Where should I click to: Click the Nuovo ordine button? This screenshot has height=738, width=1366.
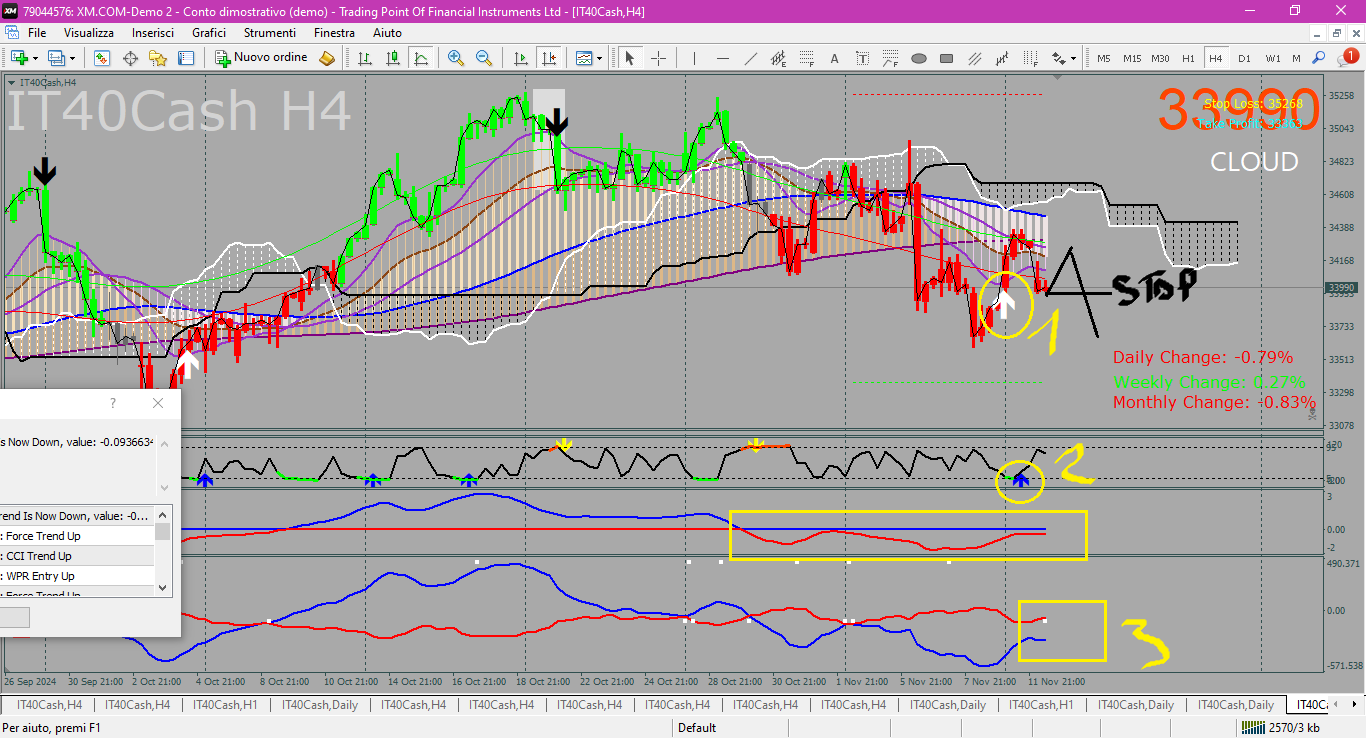coord(262,58)
